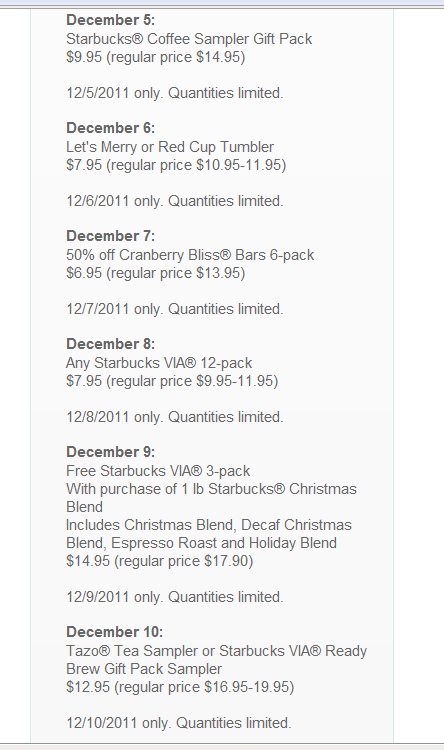
Task: Click the $7.95 regular price $10.95-11.95 line
Action: click(176, 165)
